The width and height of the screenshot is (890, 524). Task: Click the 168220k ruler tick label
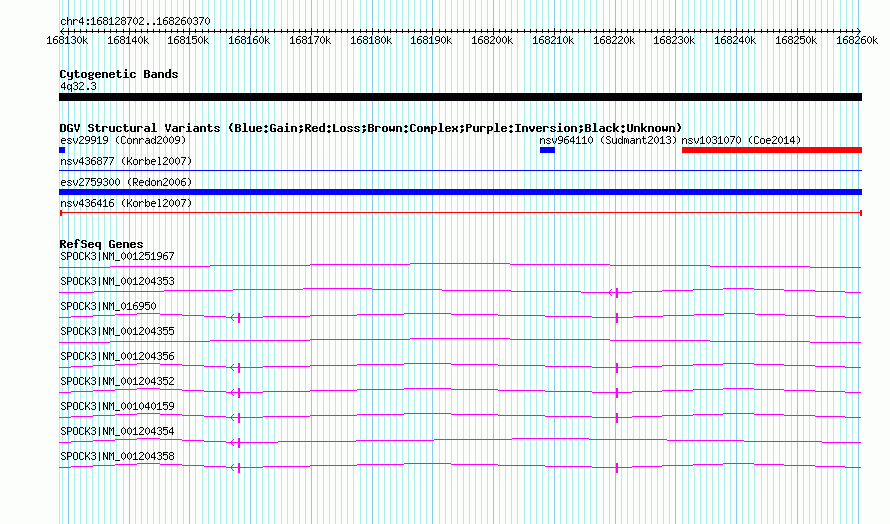pyautogui.click(x=614, y=40)
